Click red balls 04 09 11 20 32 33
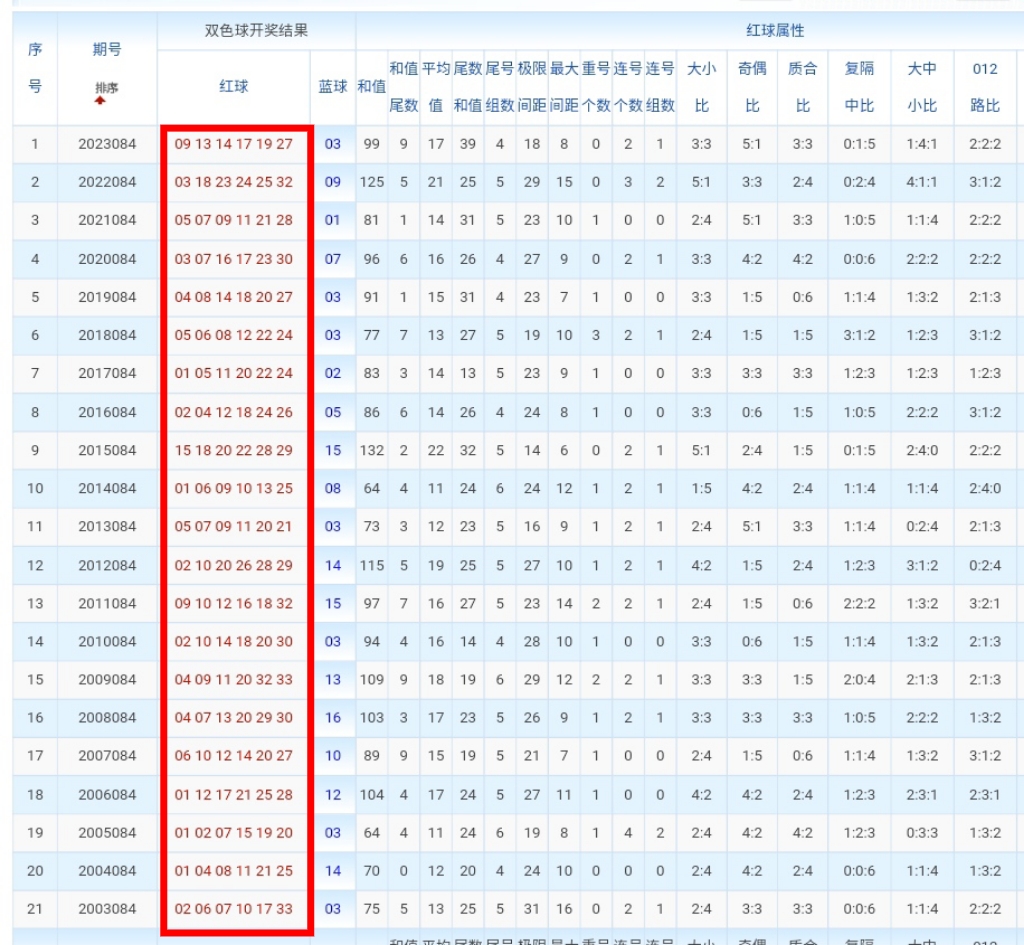Screen dimensions: 1024x945 234,679
